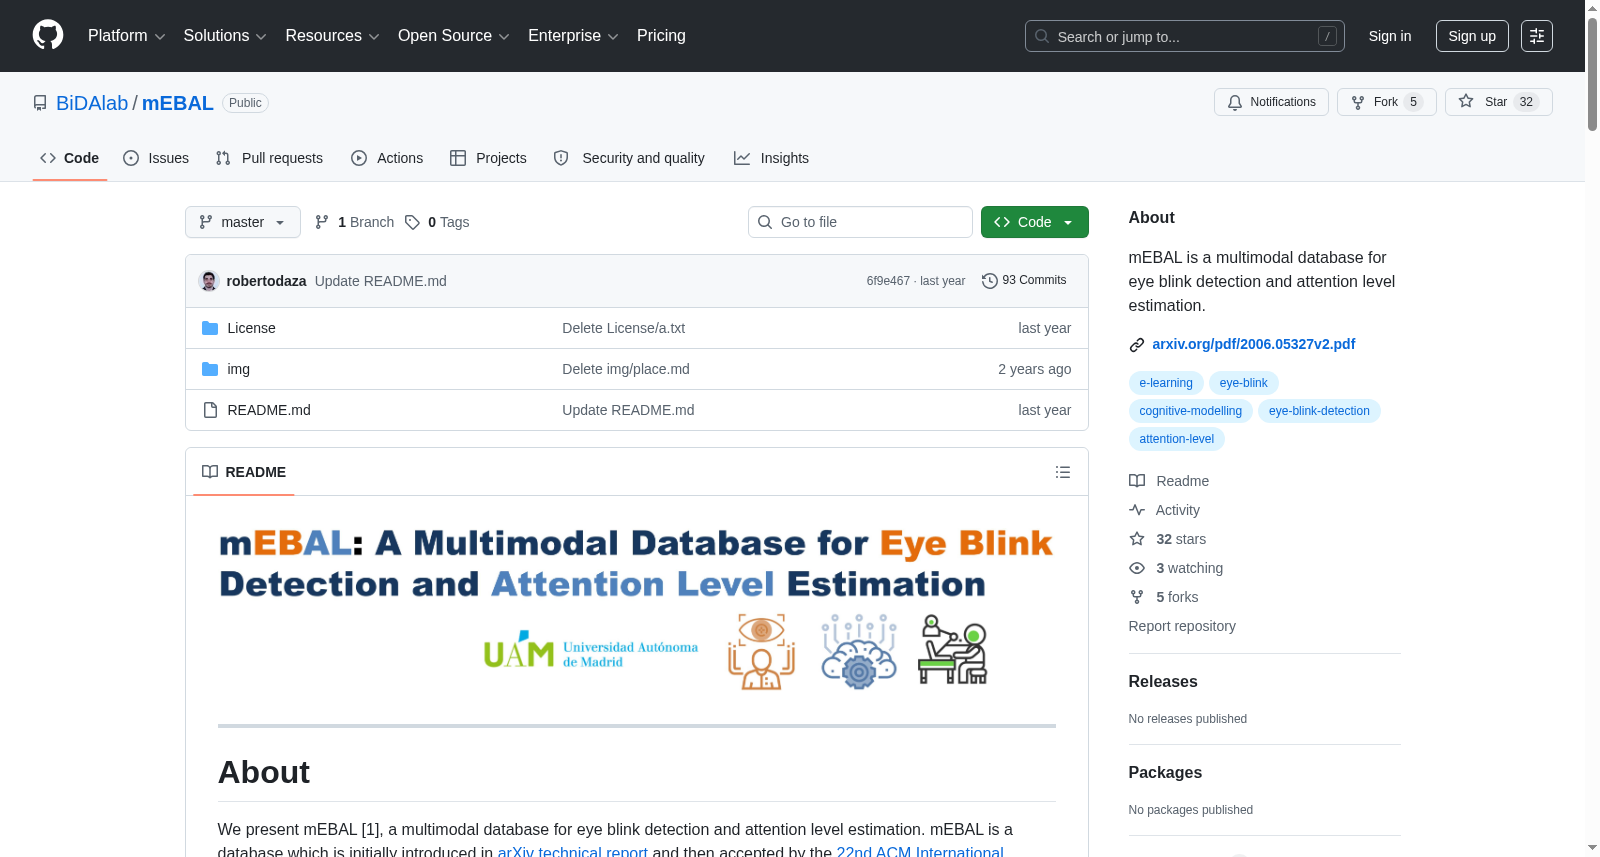Open the BiDAlab organization page
1600x857 pixels.
92,103
